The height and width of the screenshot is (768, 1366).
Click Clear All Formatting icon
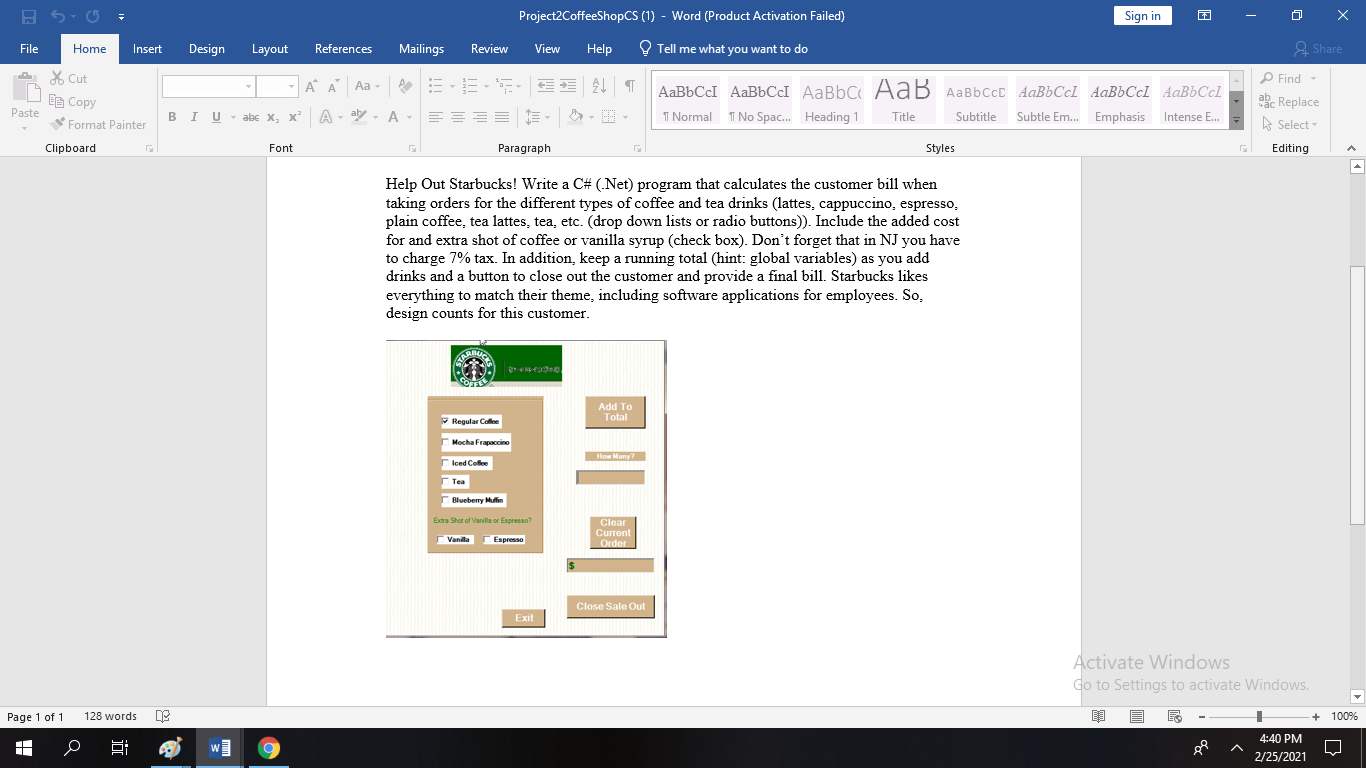[x=405, y=86]
